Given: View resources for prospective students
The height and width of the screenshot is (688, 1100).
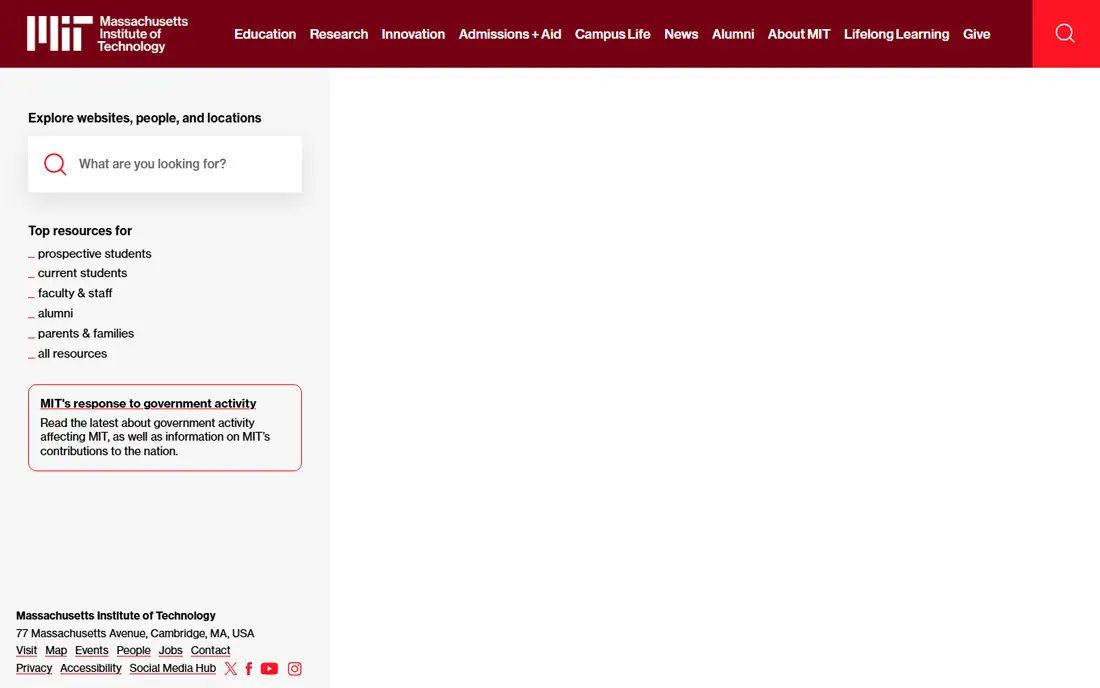Looking at the screenshot, I should 95,253.
